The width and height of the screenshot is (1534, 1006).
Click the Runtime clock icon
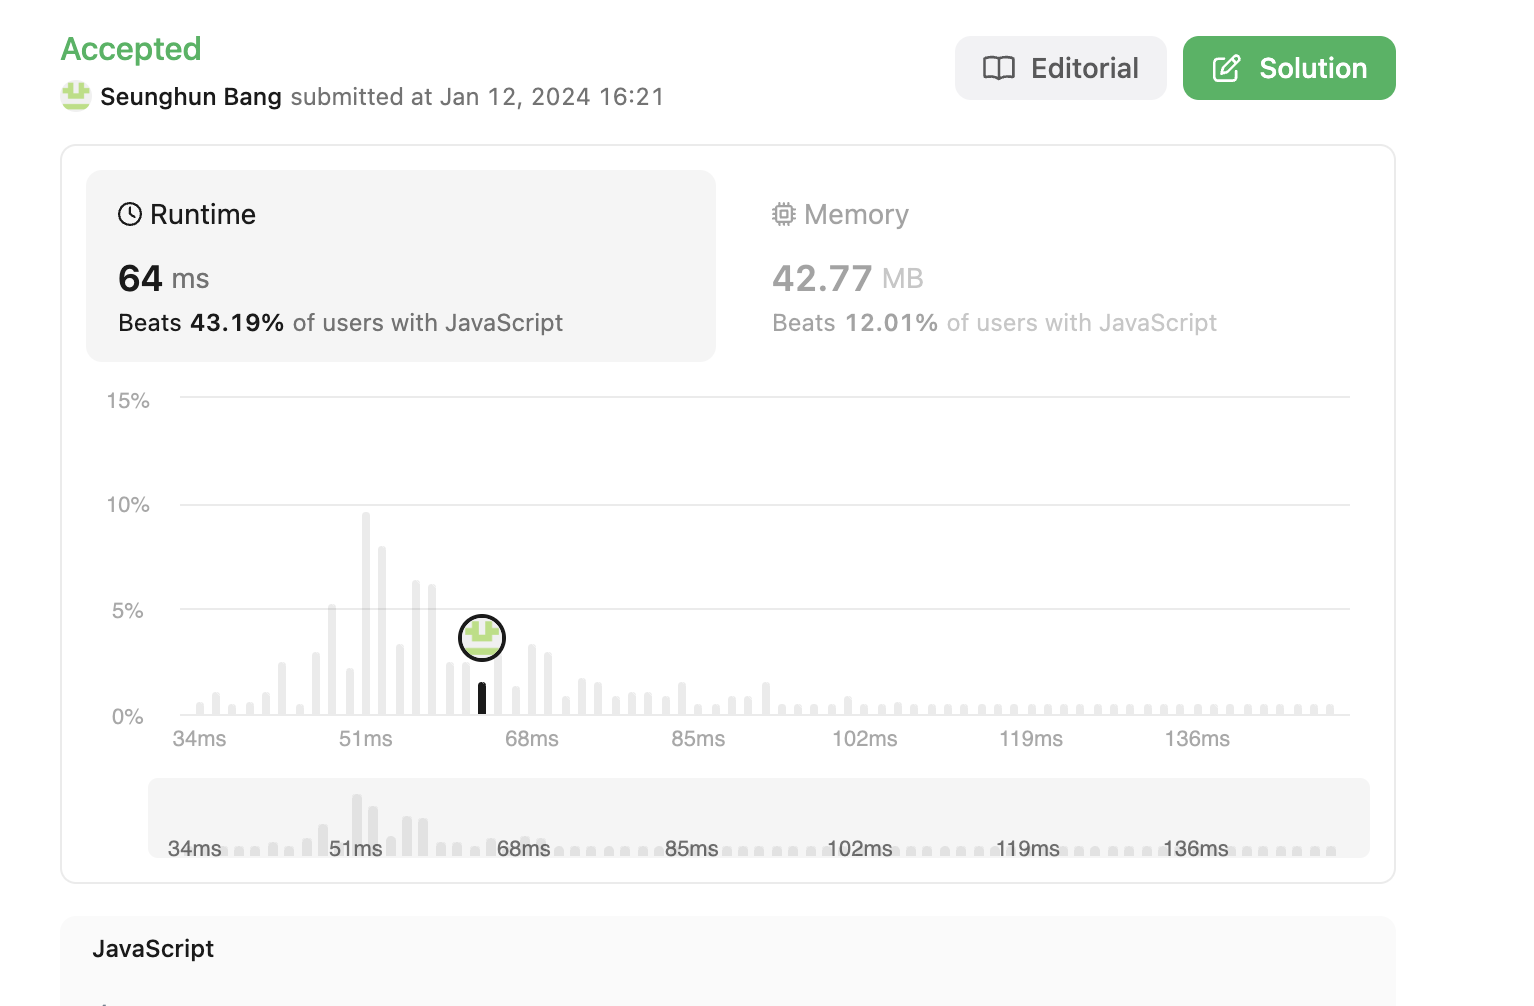tap(130, 214)
